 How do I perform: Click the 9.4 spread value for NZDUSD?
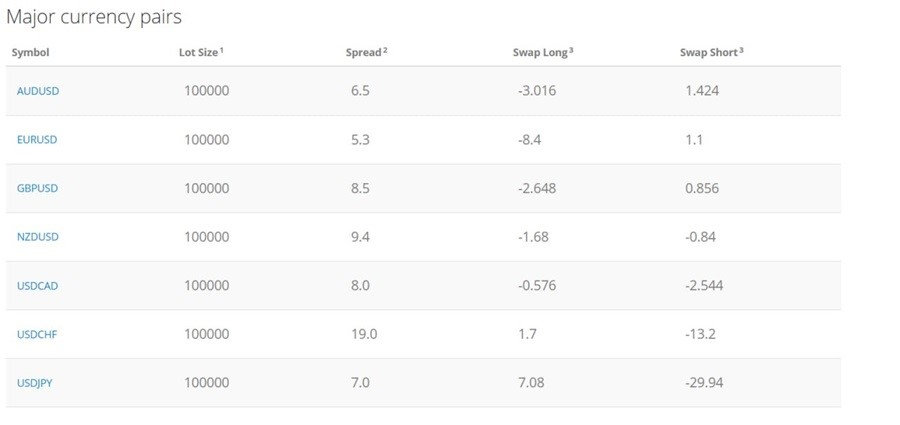[360, 237]
